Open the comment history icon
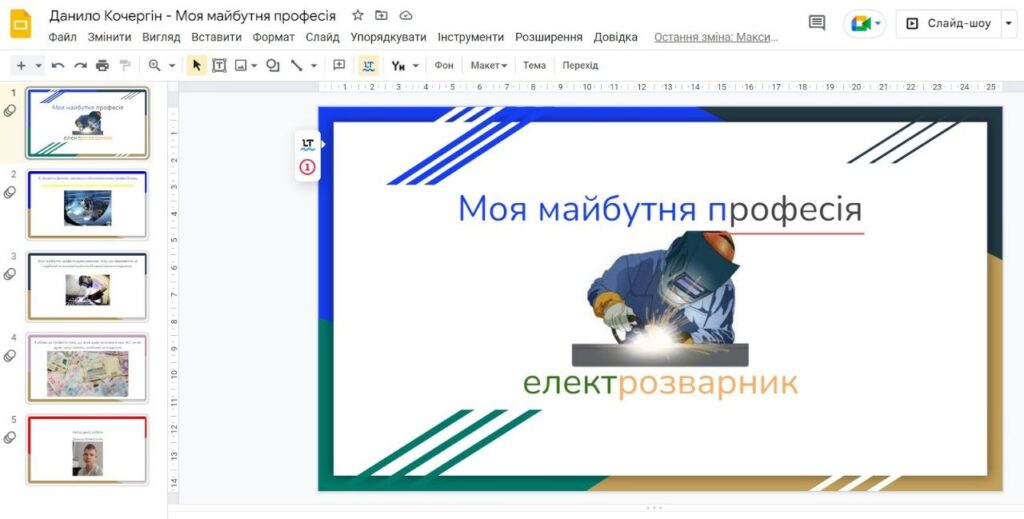 [x=816, y=23]
